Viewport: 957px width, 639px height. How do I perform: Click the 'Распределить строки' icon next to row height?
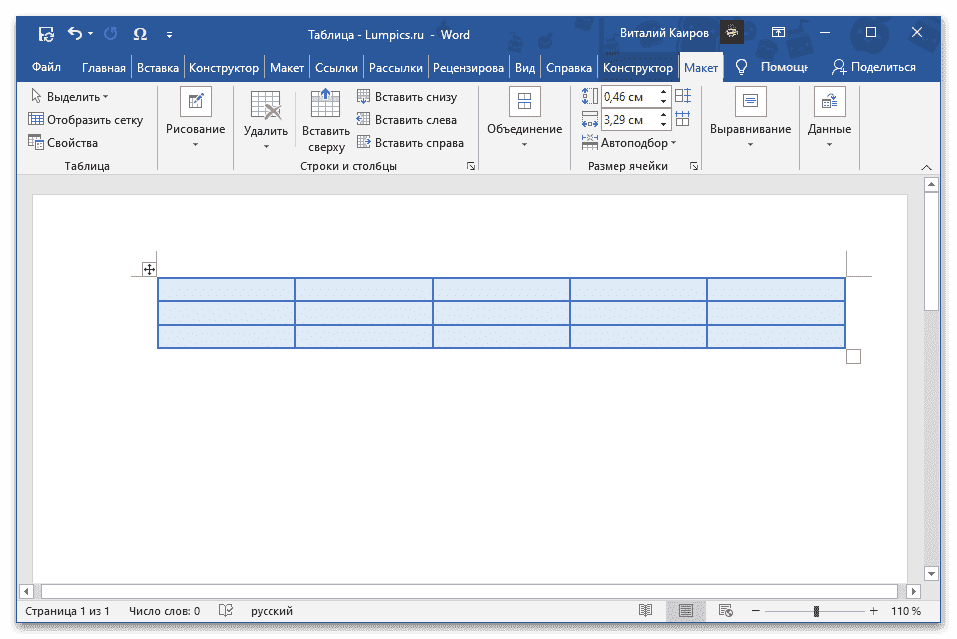pos(684,96)
